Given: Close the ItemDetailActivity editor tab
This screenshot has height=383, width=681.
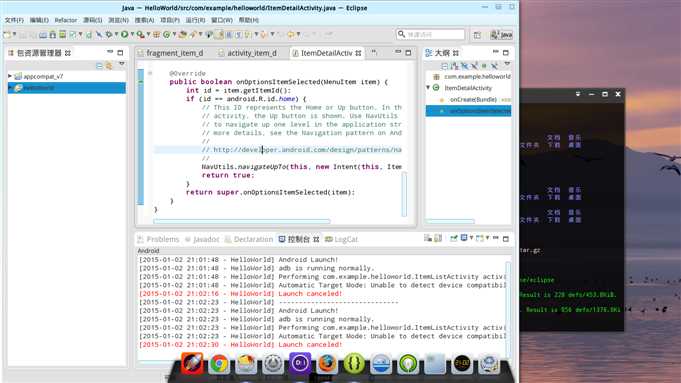Looking at the screenshot, I should point(358,53).
